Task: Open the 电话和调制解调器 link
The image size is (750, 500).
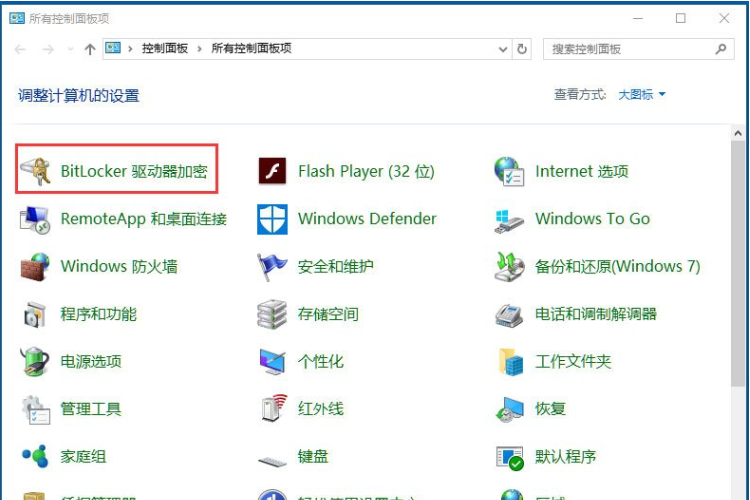Action: [x=596, y=314]
